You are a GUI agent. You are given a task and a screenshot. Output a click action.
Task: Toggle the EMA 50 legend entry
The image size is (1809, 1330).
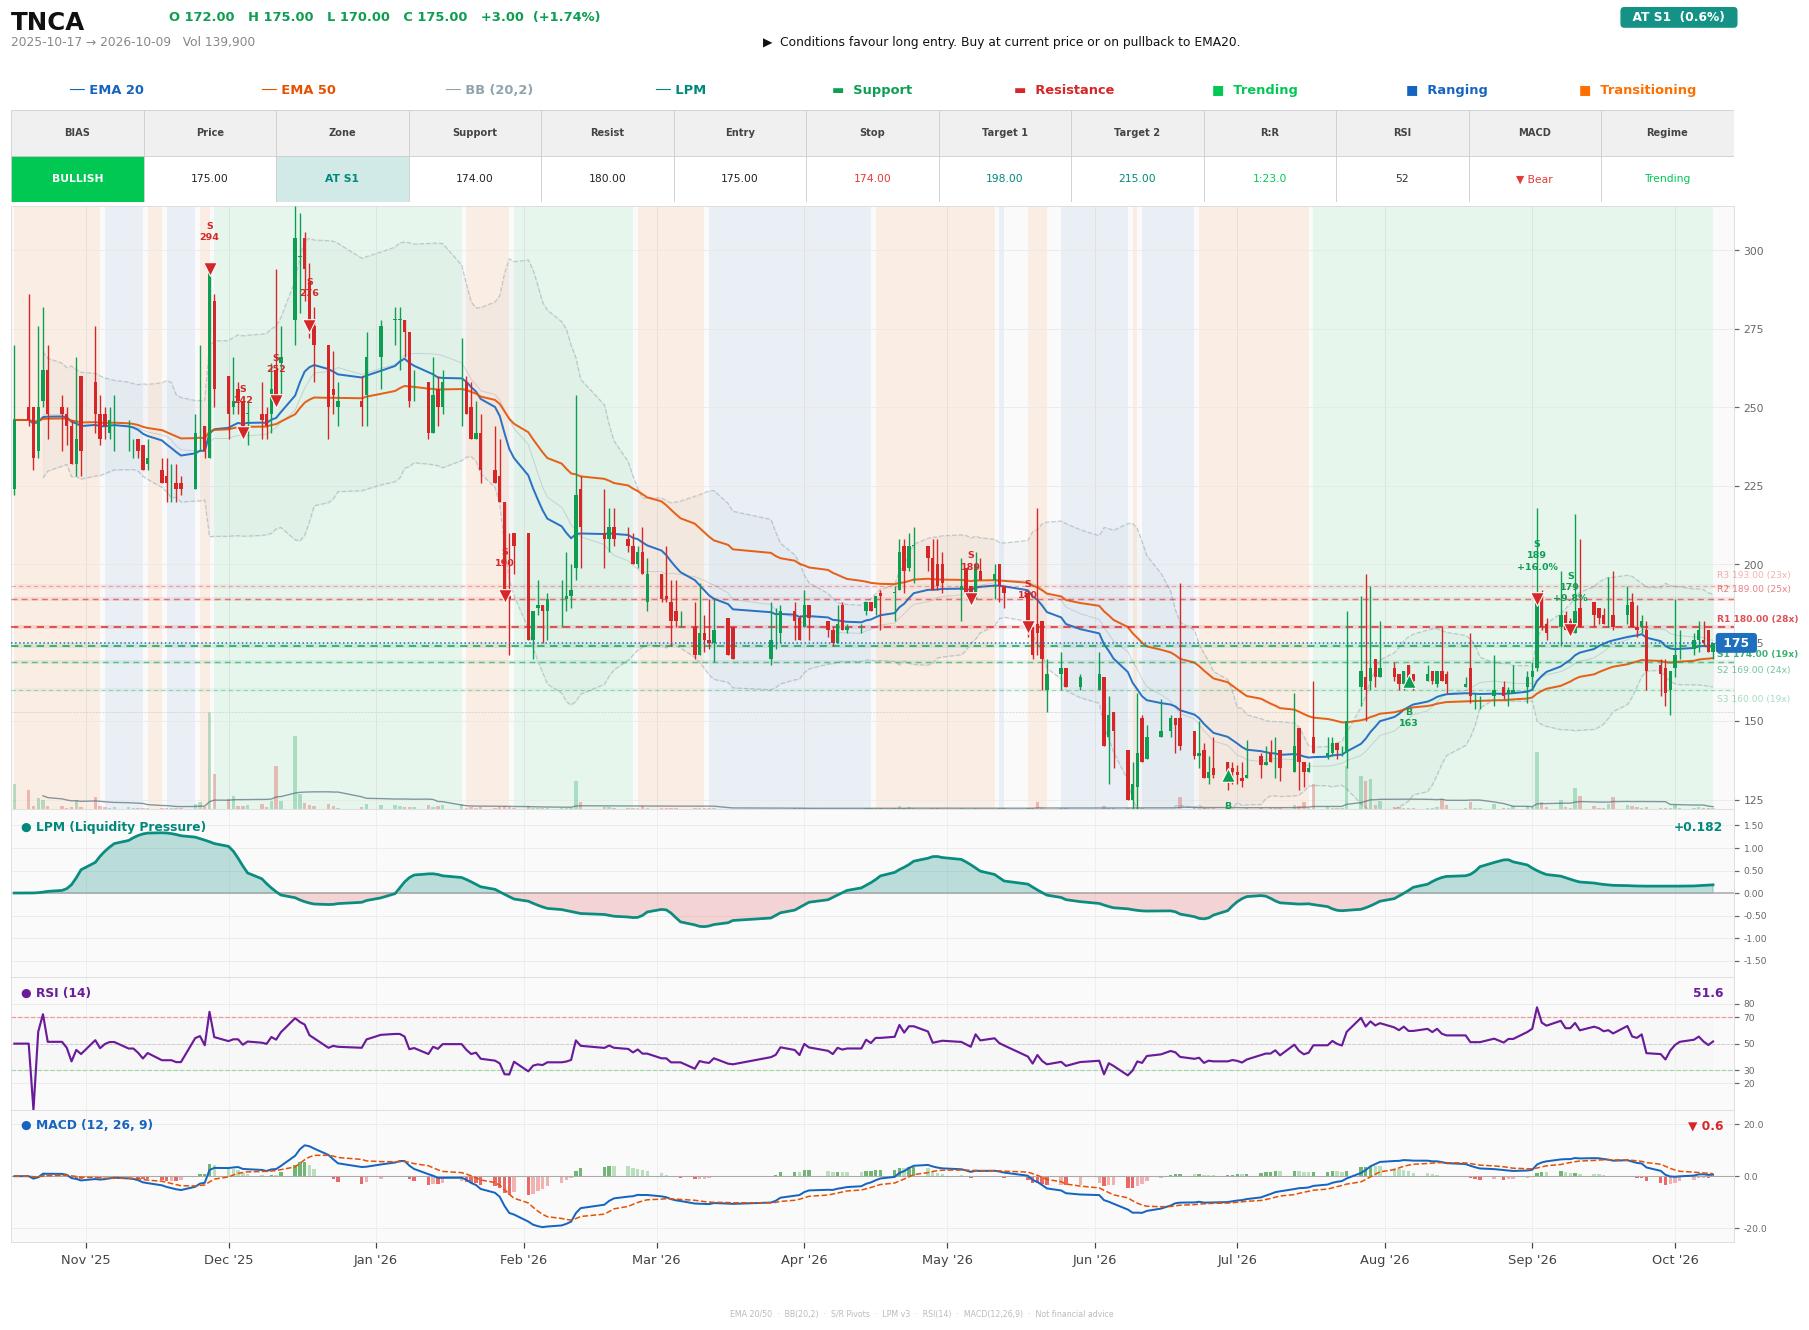(298, 90)
